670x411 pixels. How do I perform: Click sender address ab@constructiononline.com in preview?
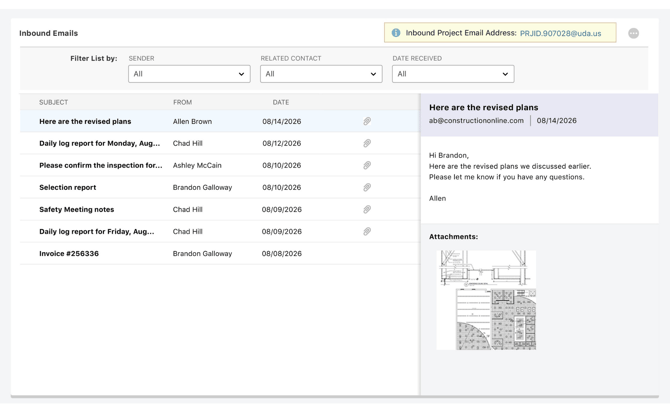(x=476, y=120)
